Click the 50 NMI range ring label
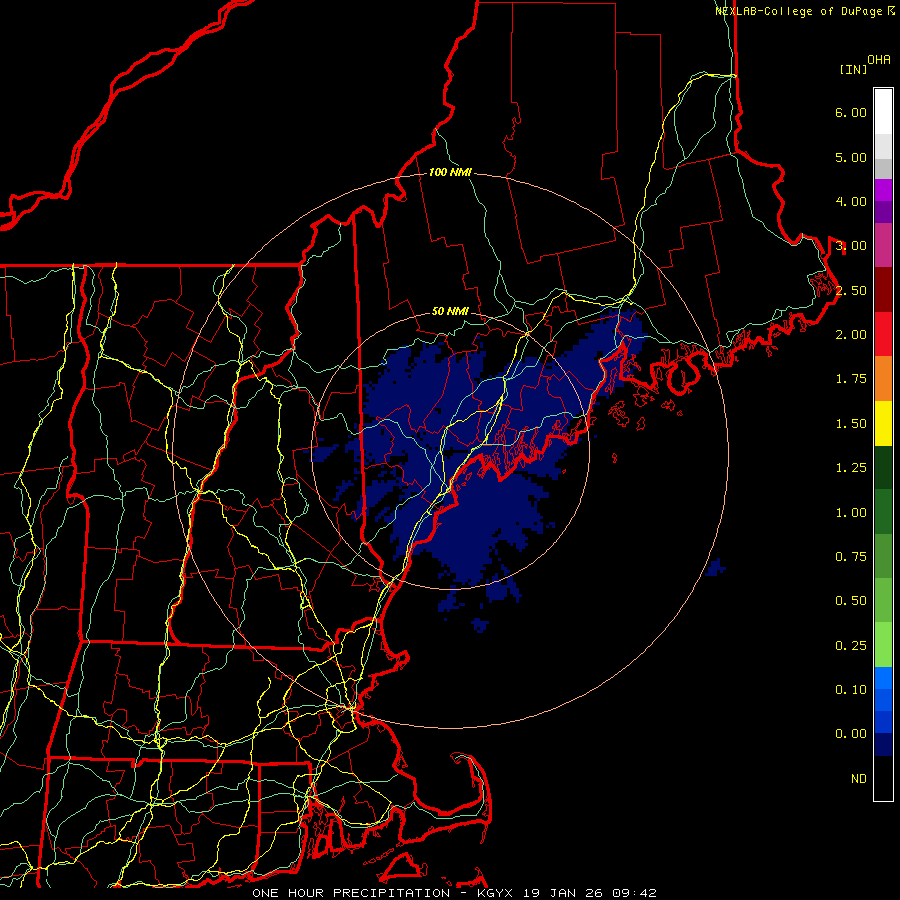 point(450,311)
